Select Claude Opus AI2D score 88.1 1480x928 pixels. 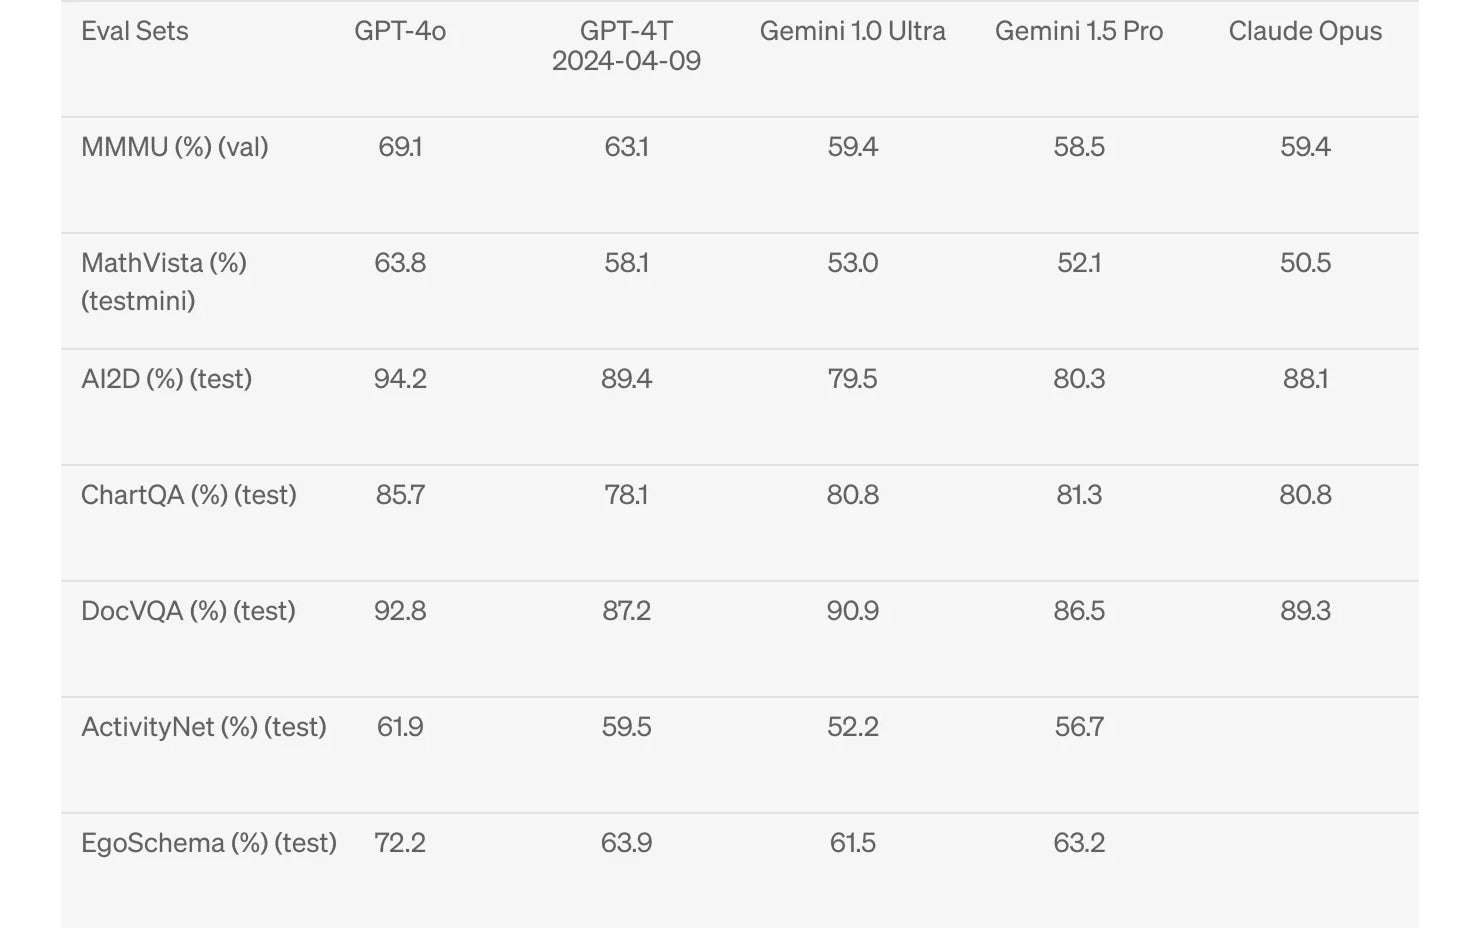point(1305,379)
